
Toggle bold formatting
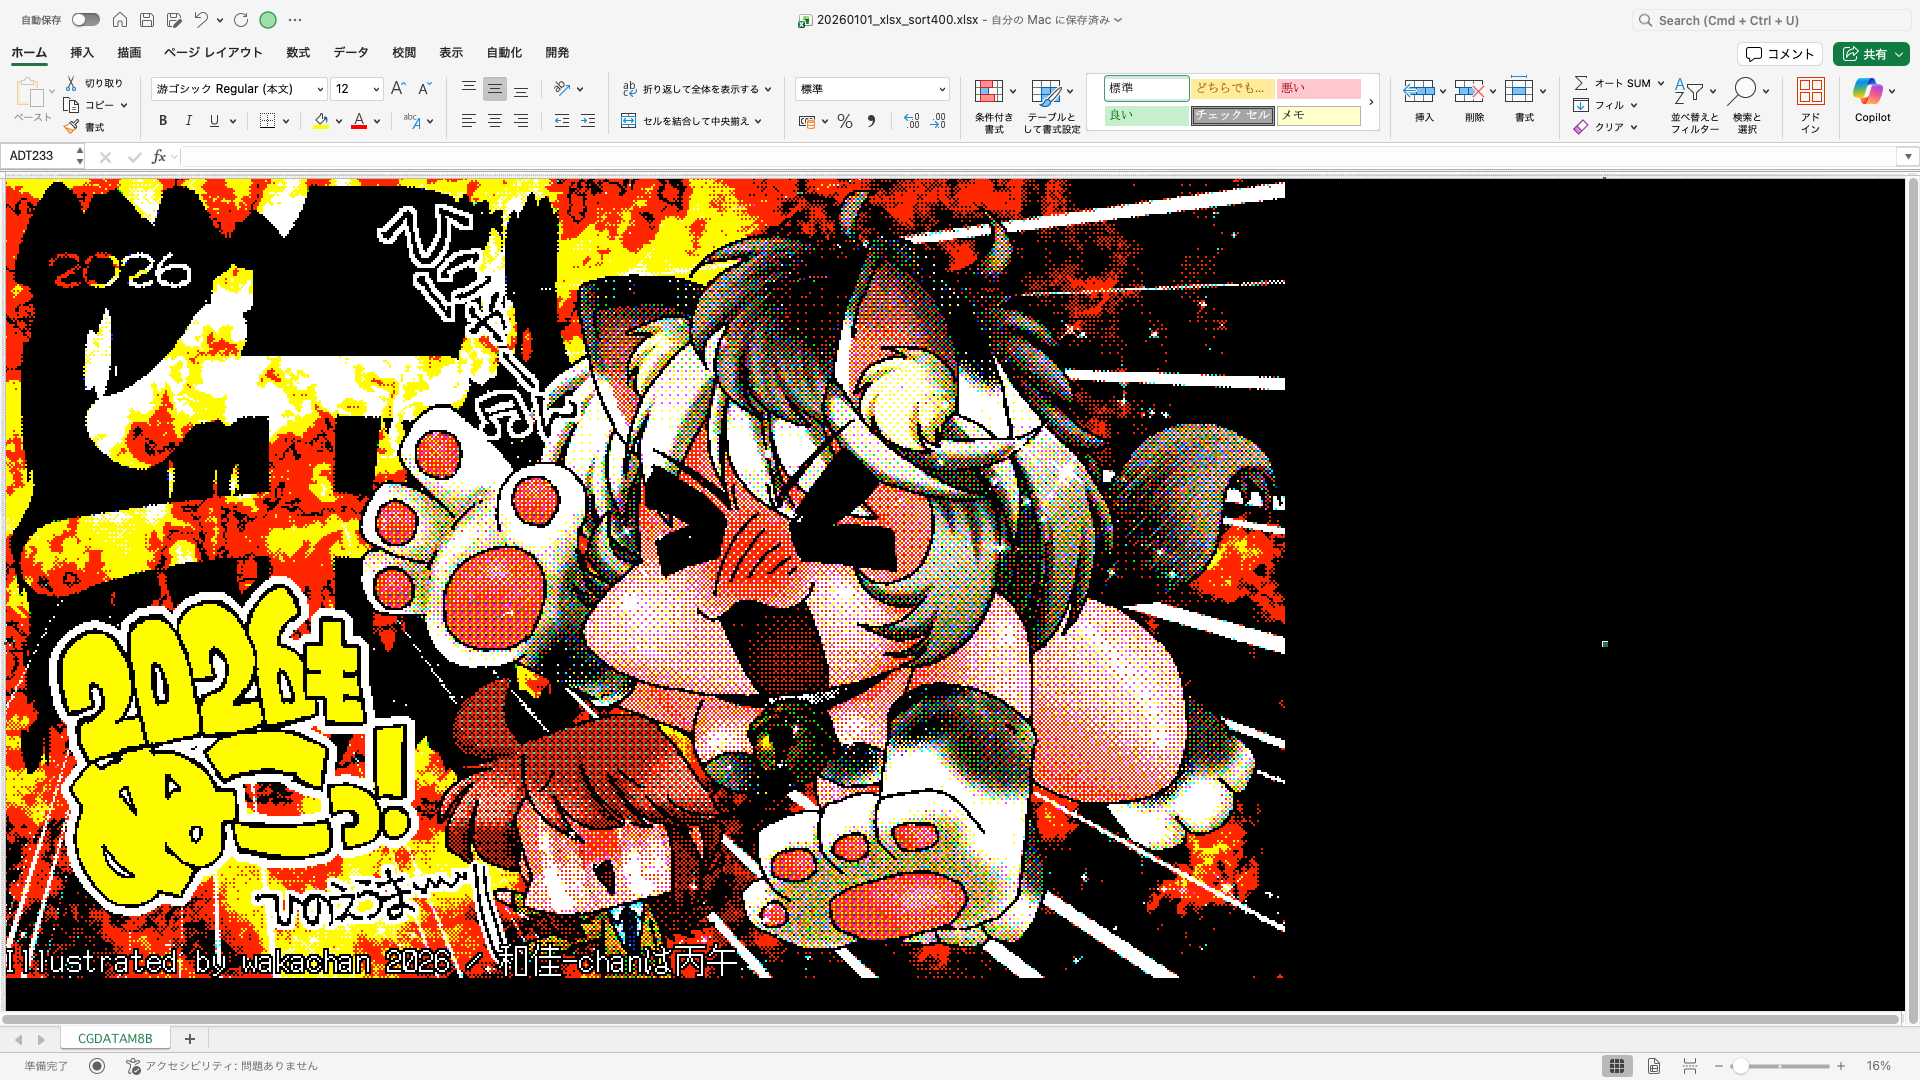[162, 120]
